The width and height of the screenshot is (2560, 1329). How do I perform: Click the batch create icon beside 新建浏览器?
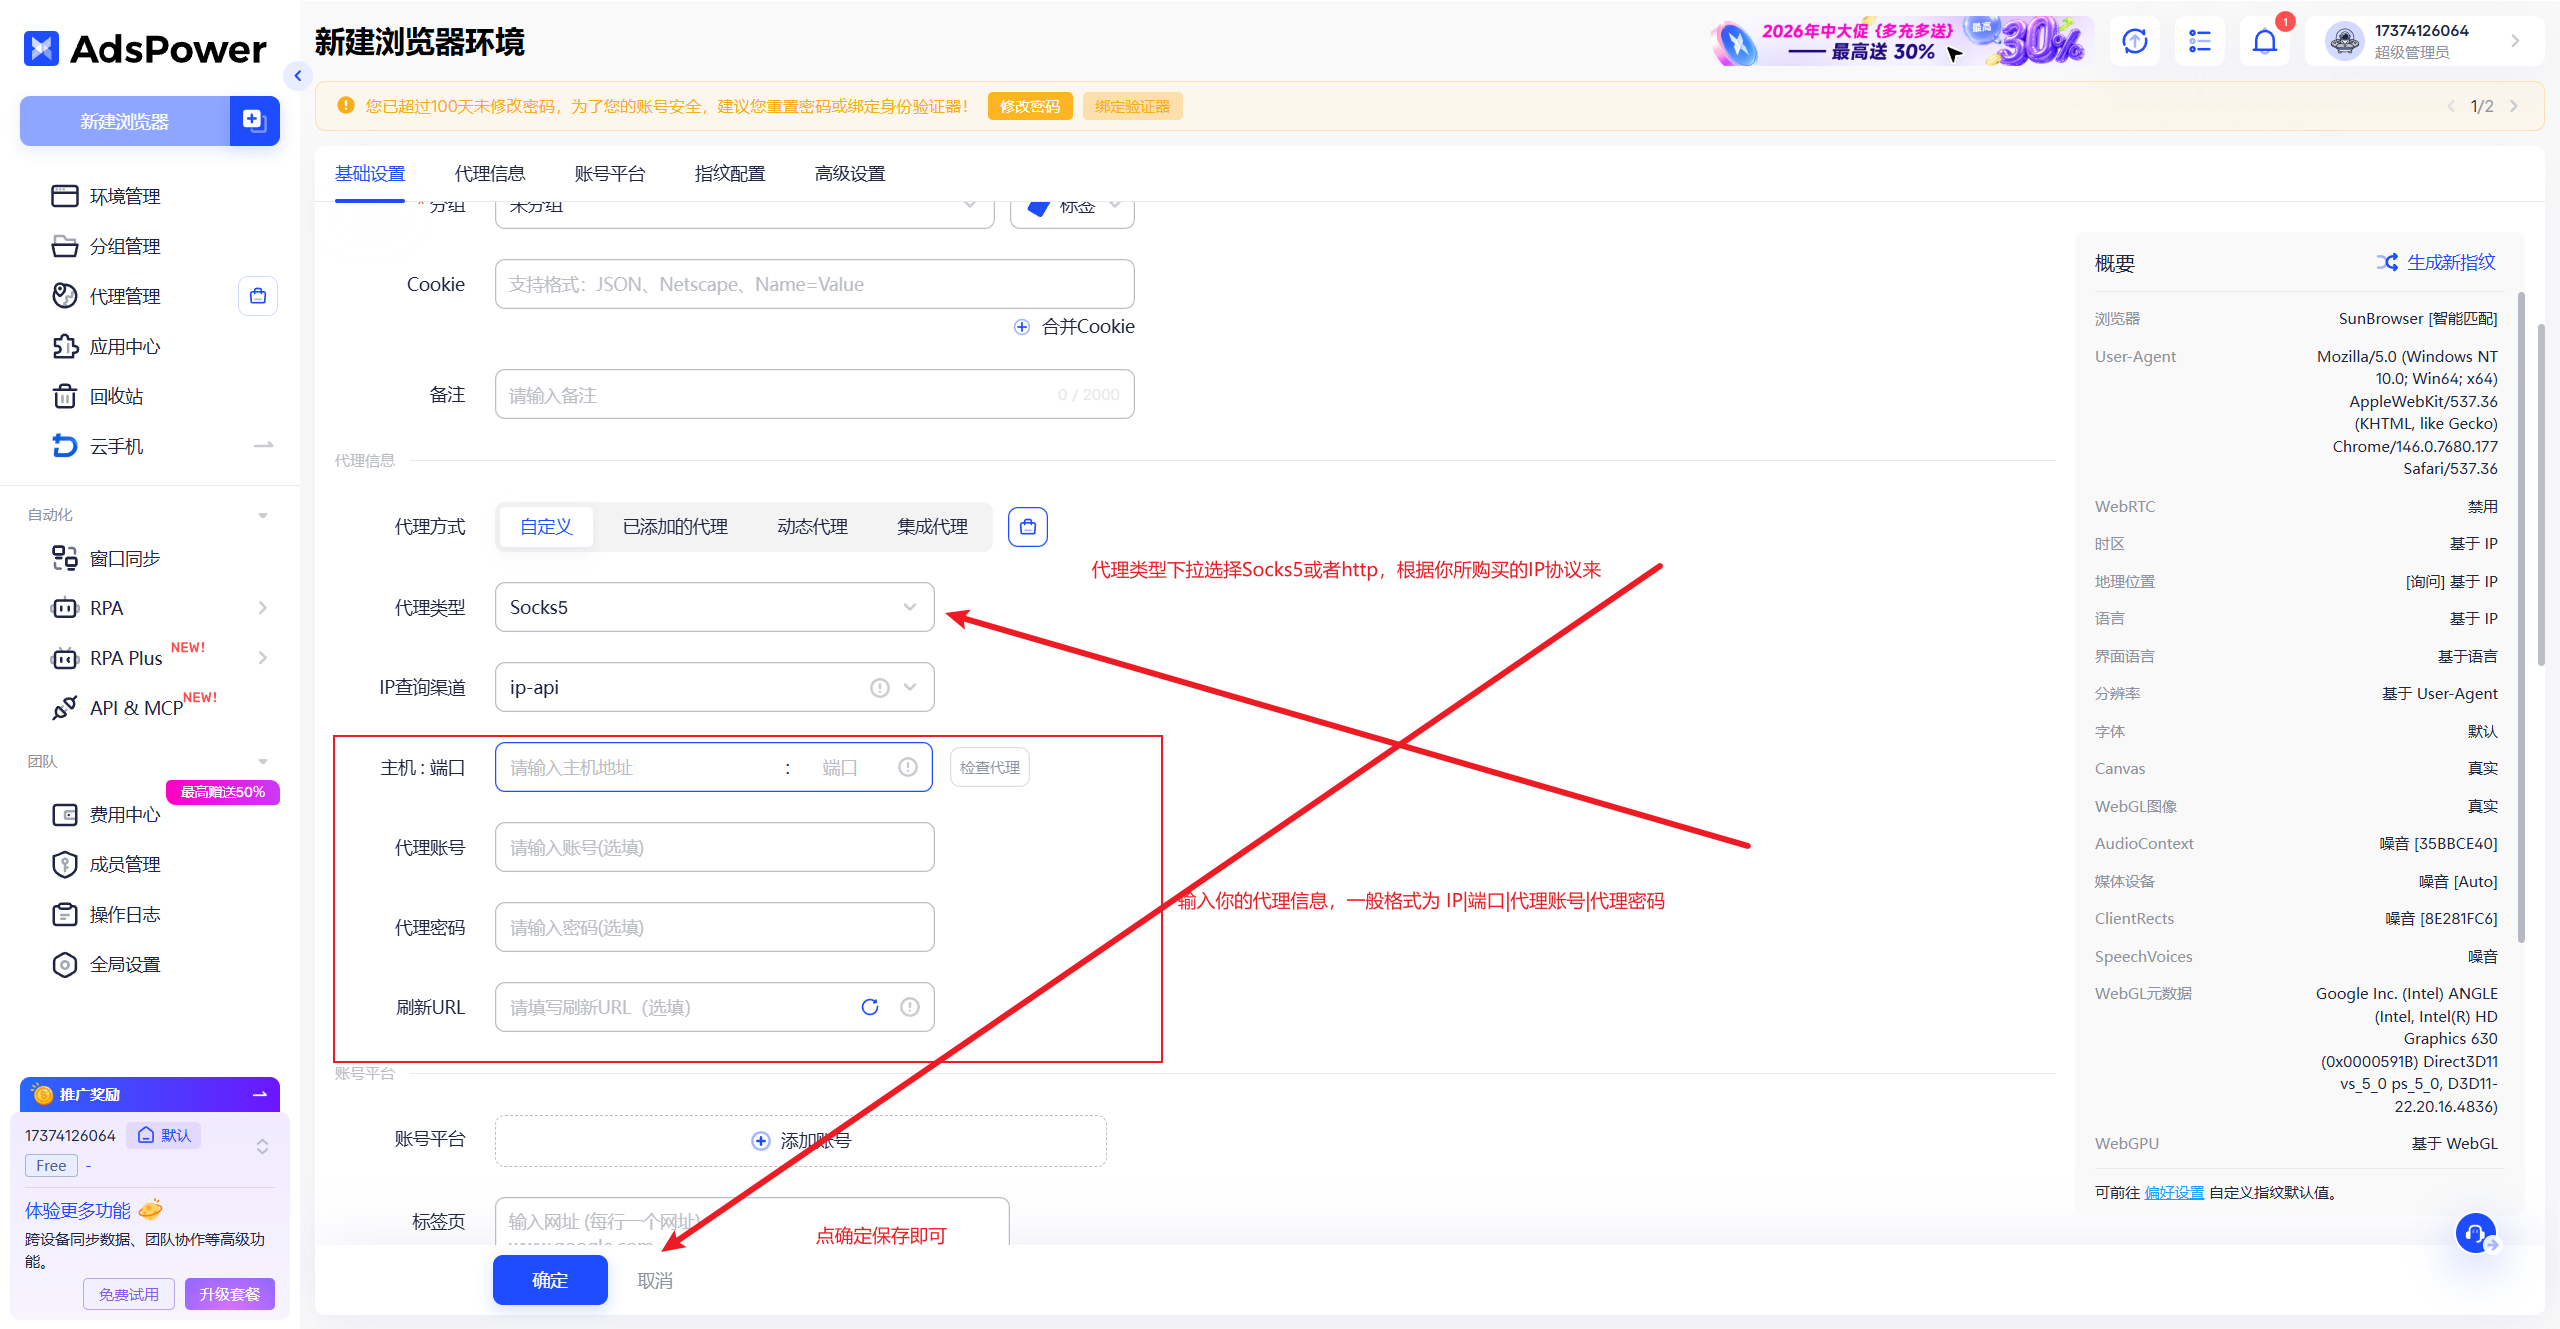pyautogui.click(x=254, y=121)
